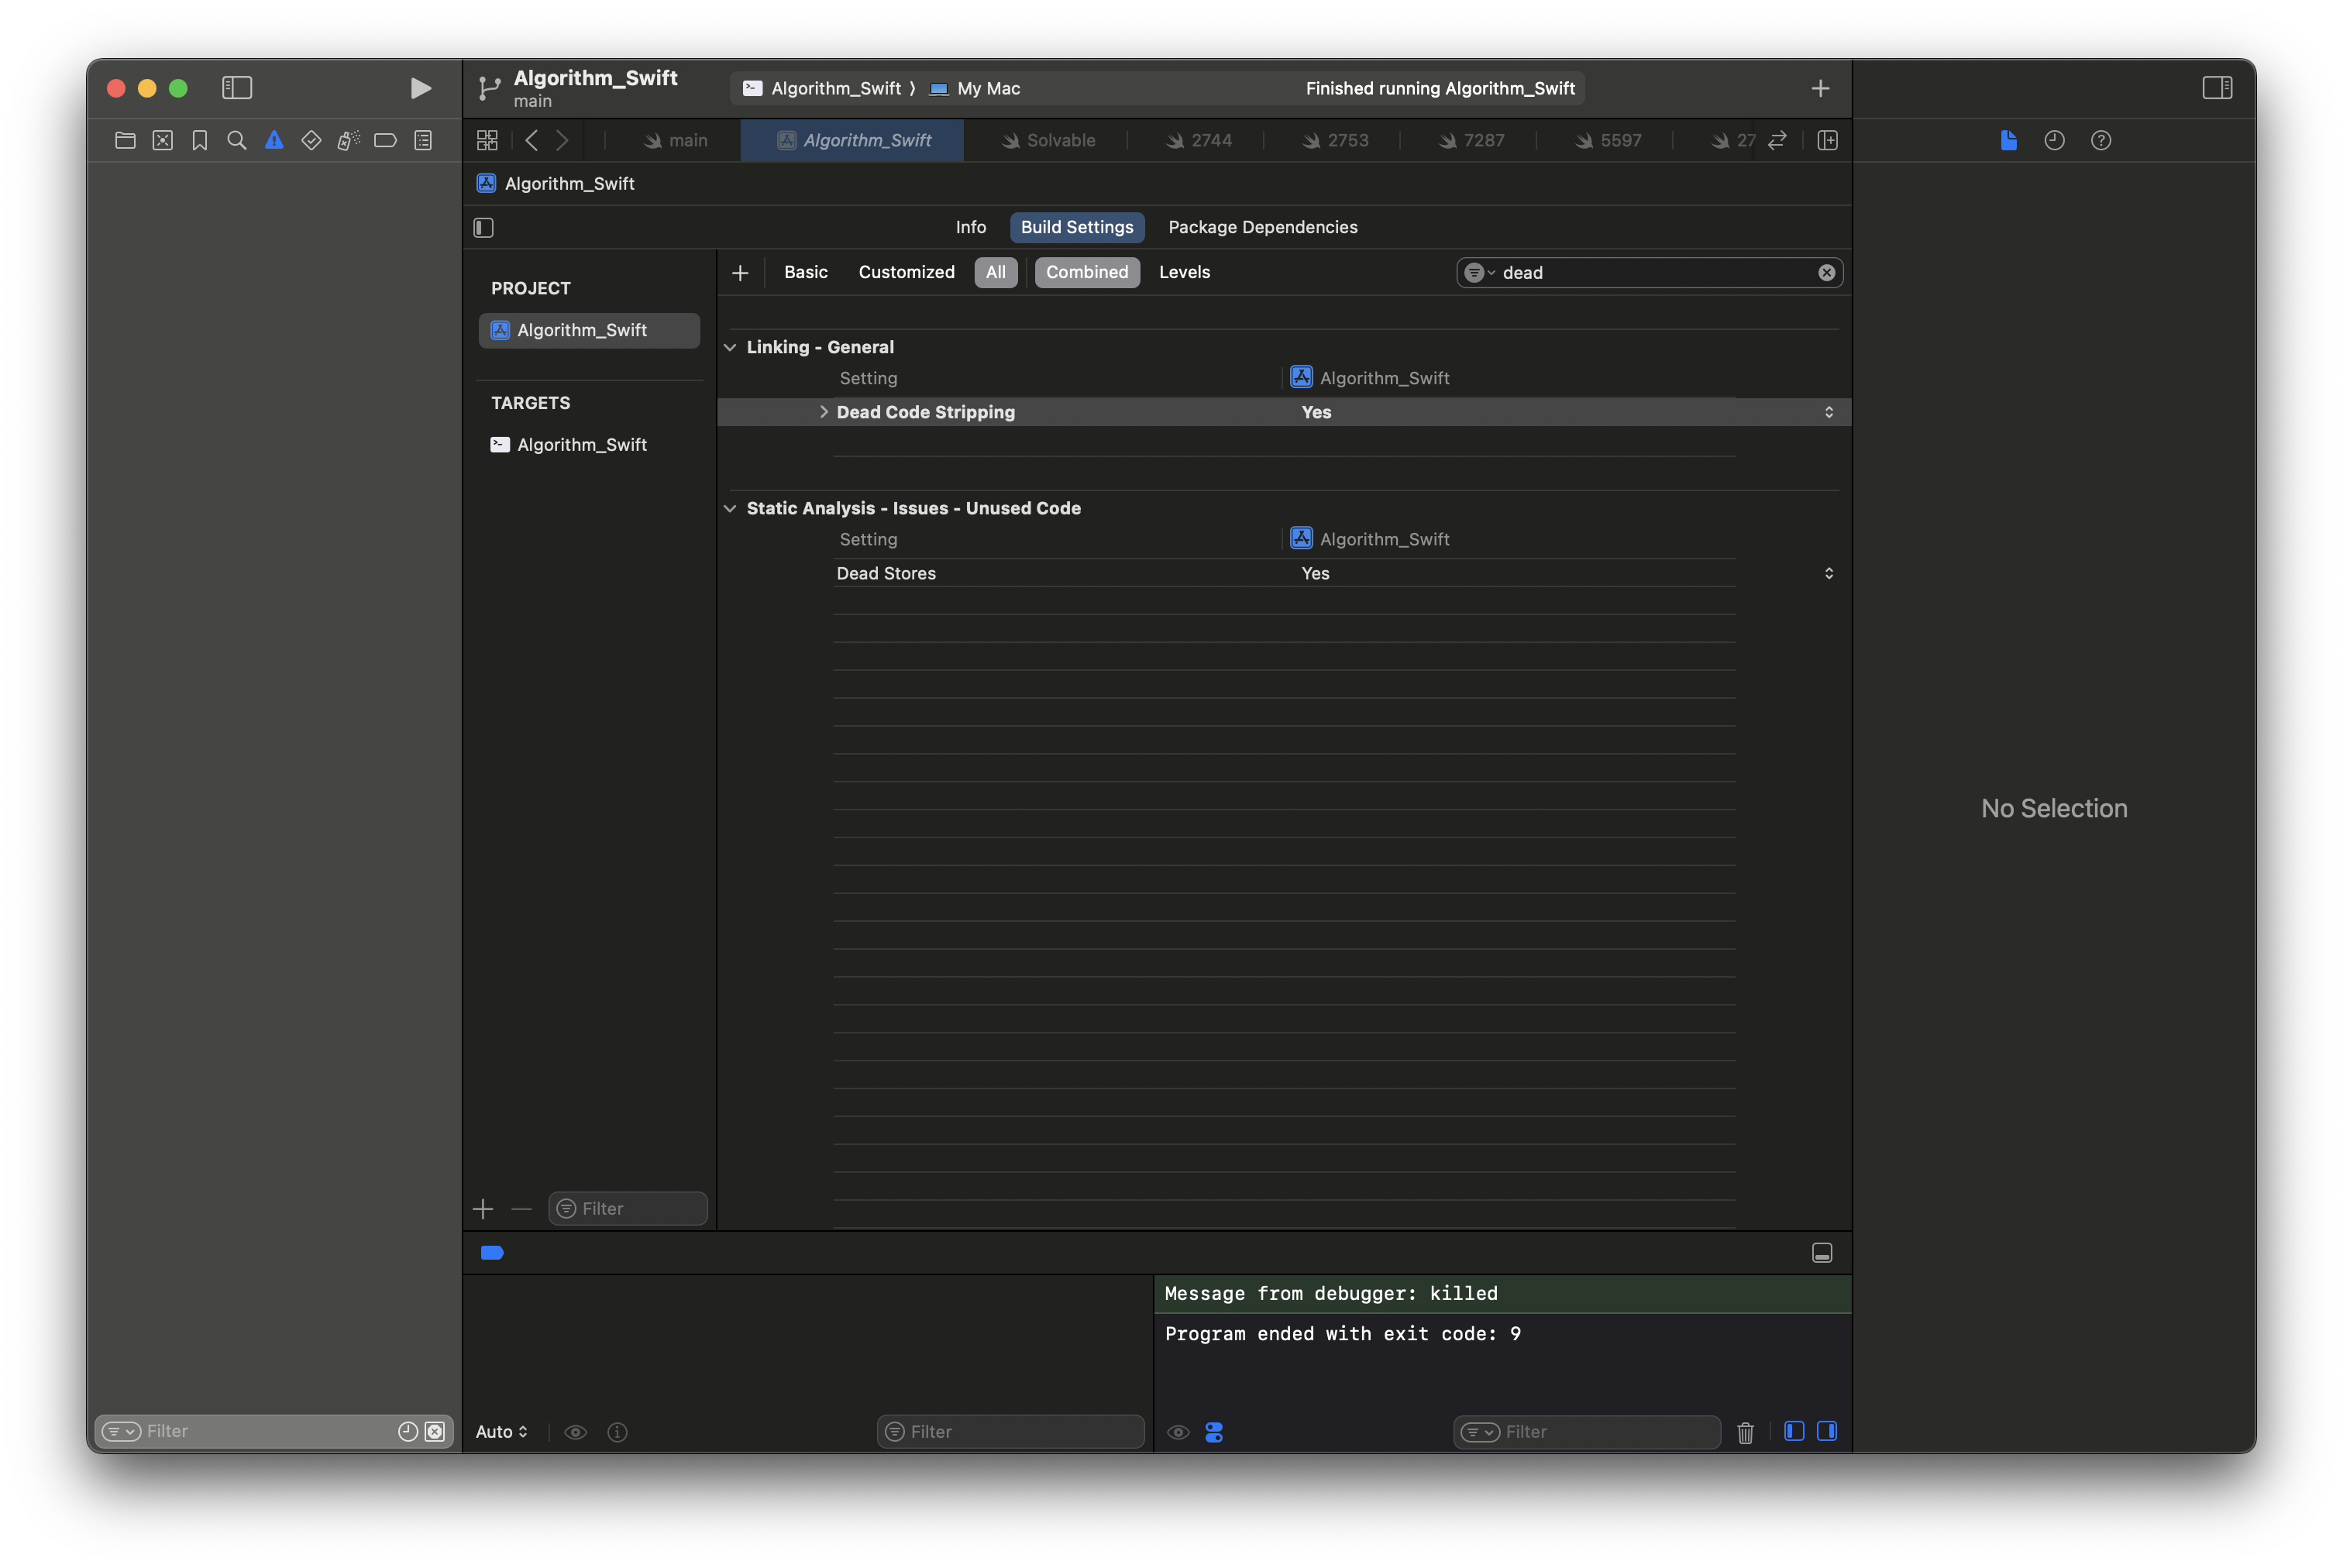Click the variables view Filter field
This screenshot has height=1568, width=2343.
(1010, 1432)
